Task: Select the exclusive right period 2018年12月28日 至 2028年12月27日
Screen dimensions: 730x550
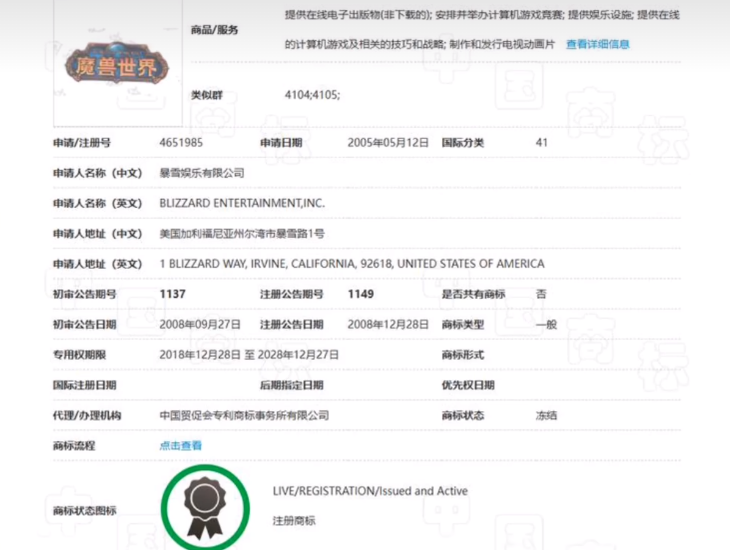Action: click(x=249, y=355)
